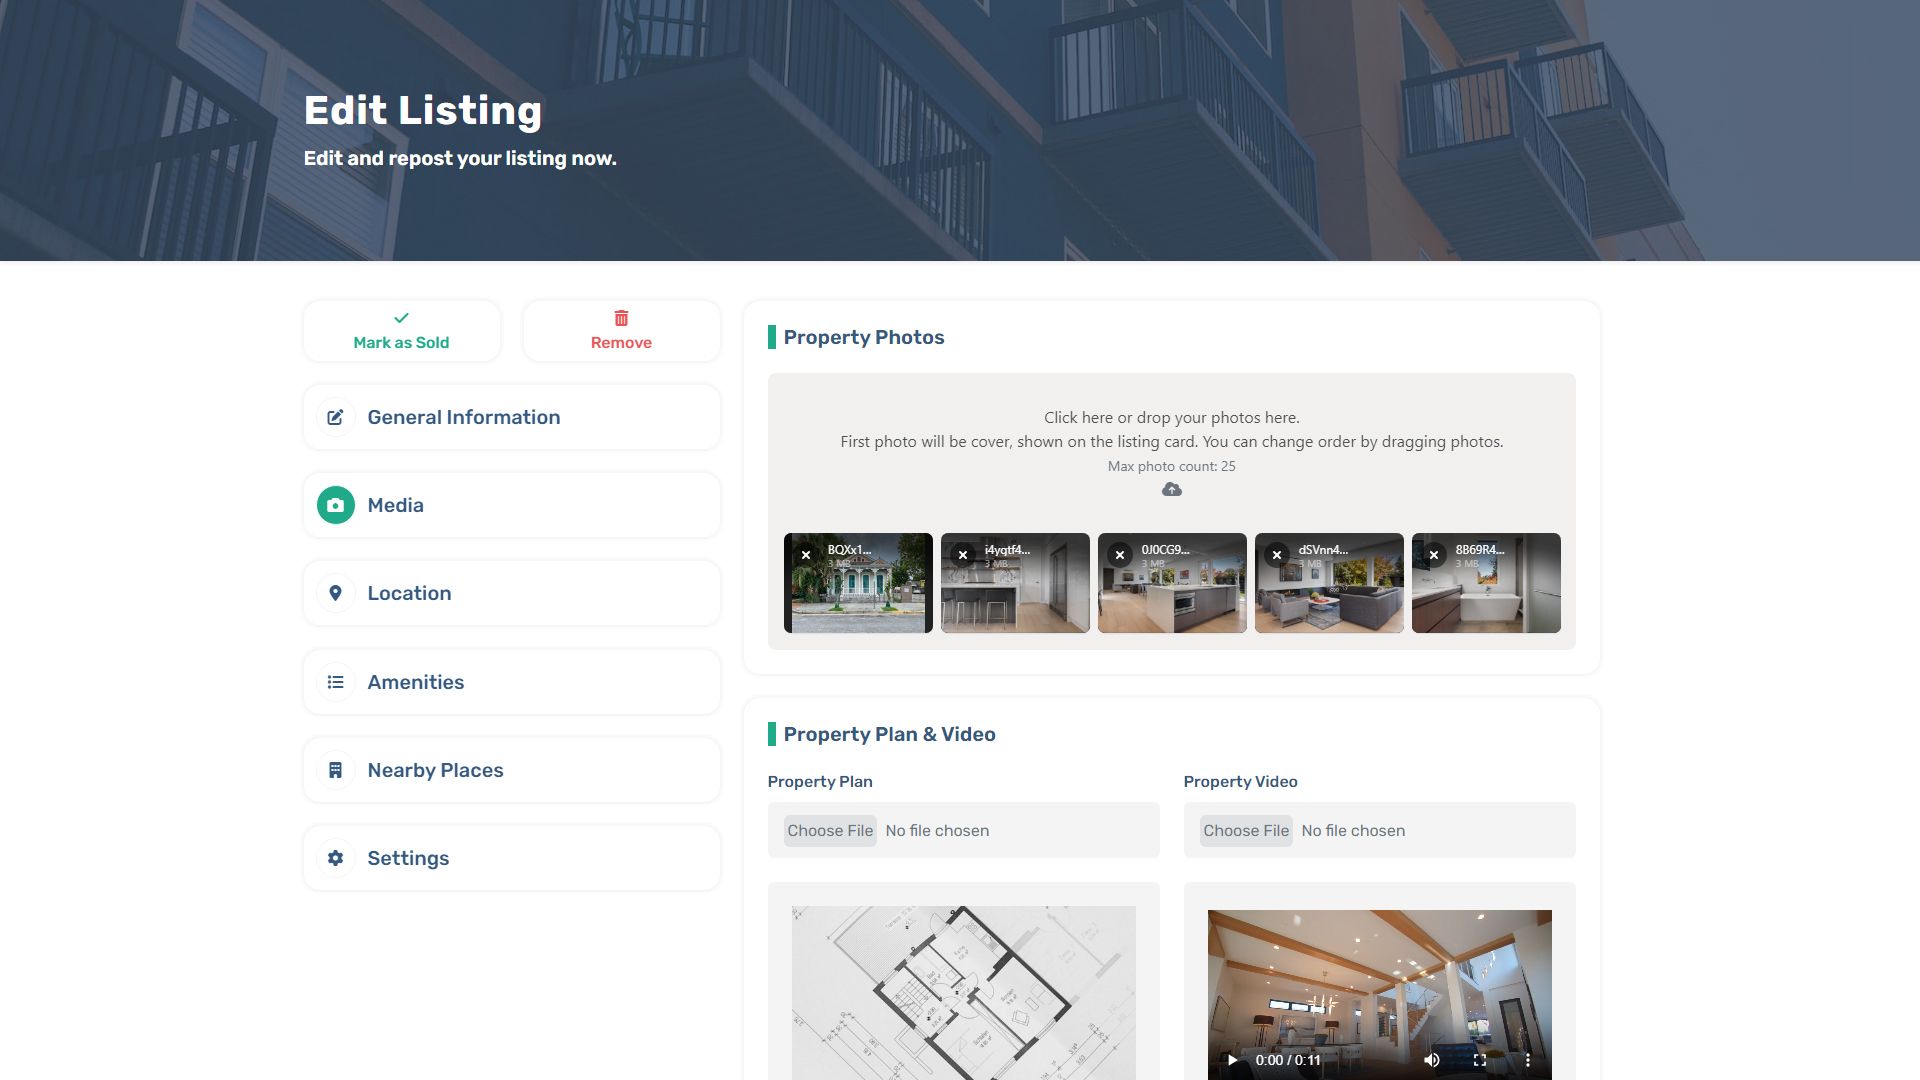
Task: Remove the 0J0CG9 photo via X
Action: pyautogui.click(x=1120, y=555)
